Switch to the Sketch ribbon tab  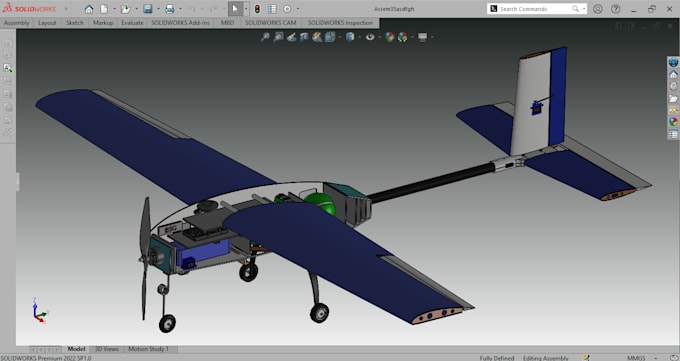tap(75, 23)
